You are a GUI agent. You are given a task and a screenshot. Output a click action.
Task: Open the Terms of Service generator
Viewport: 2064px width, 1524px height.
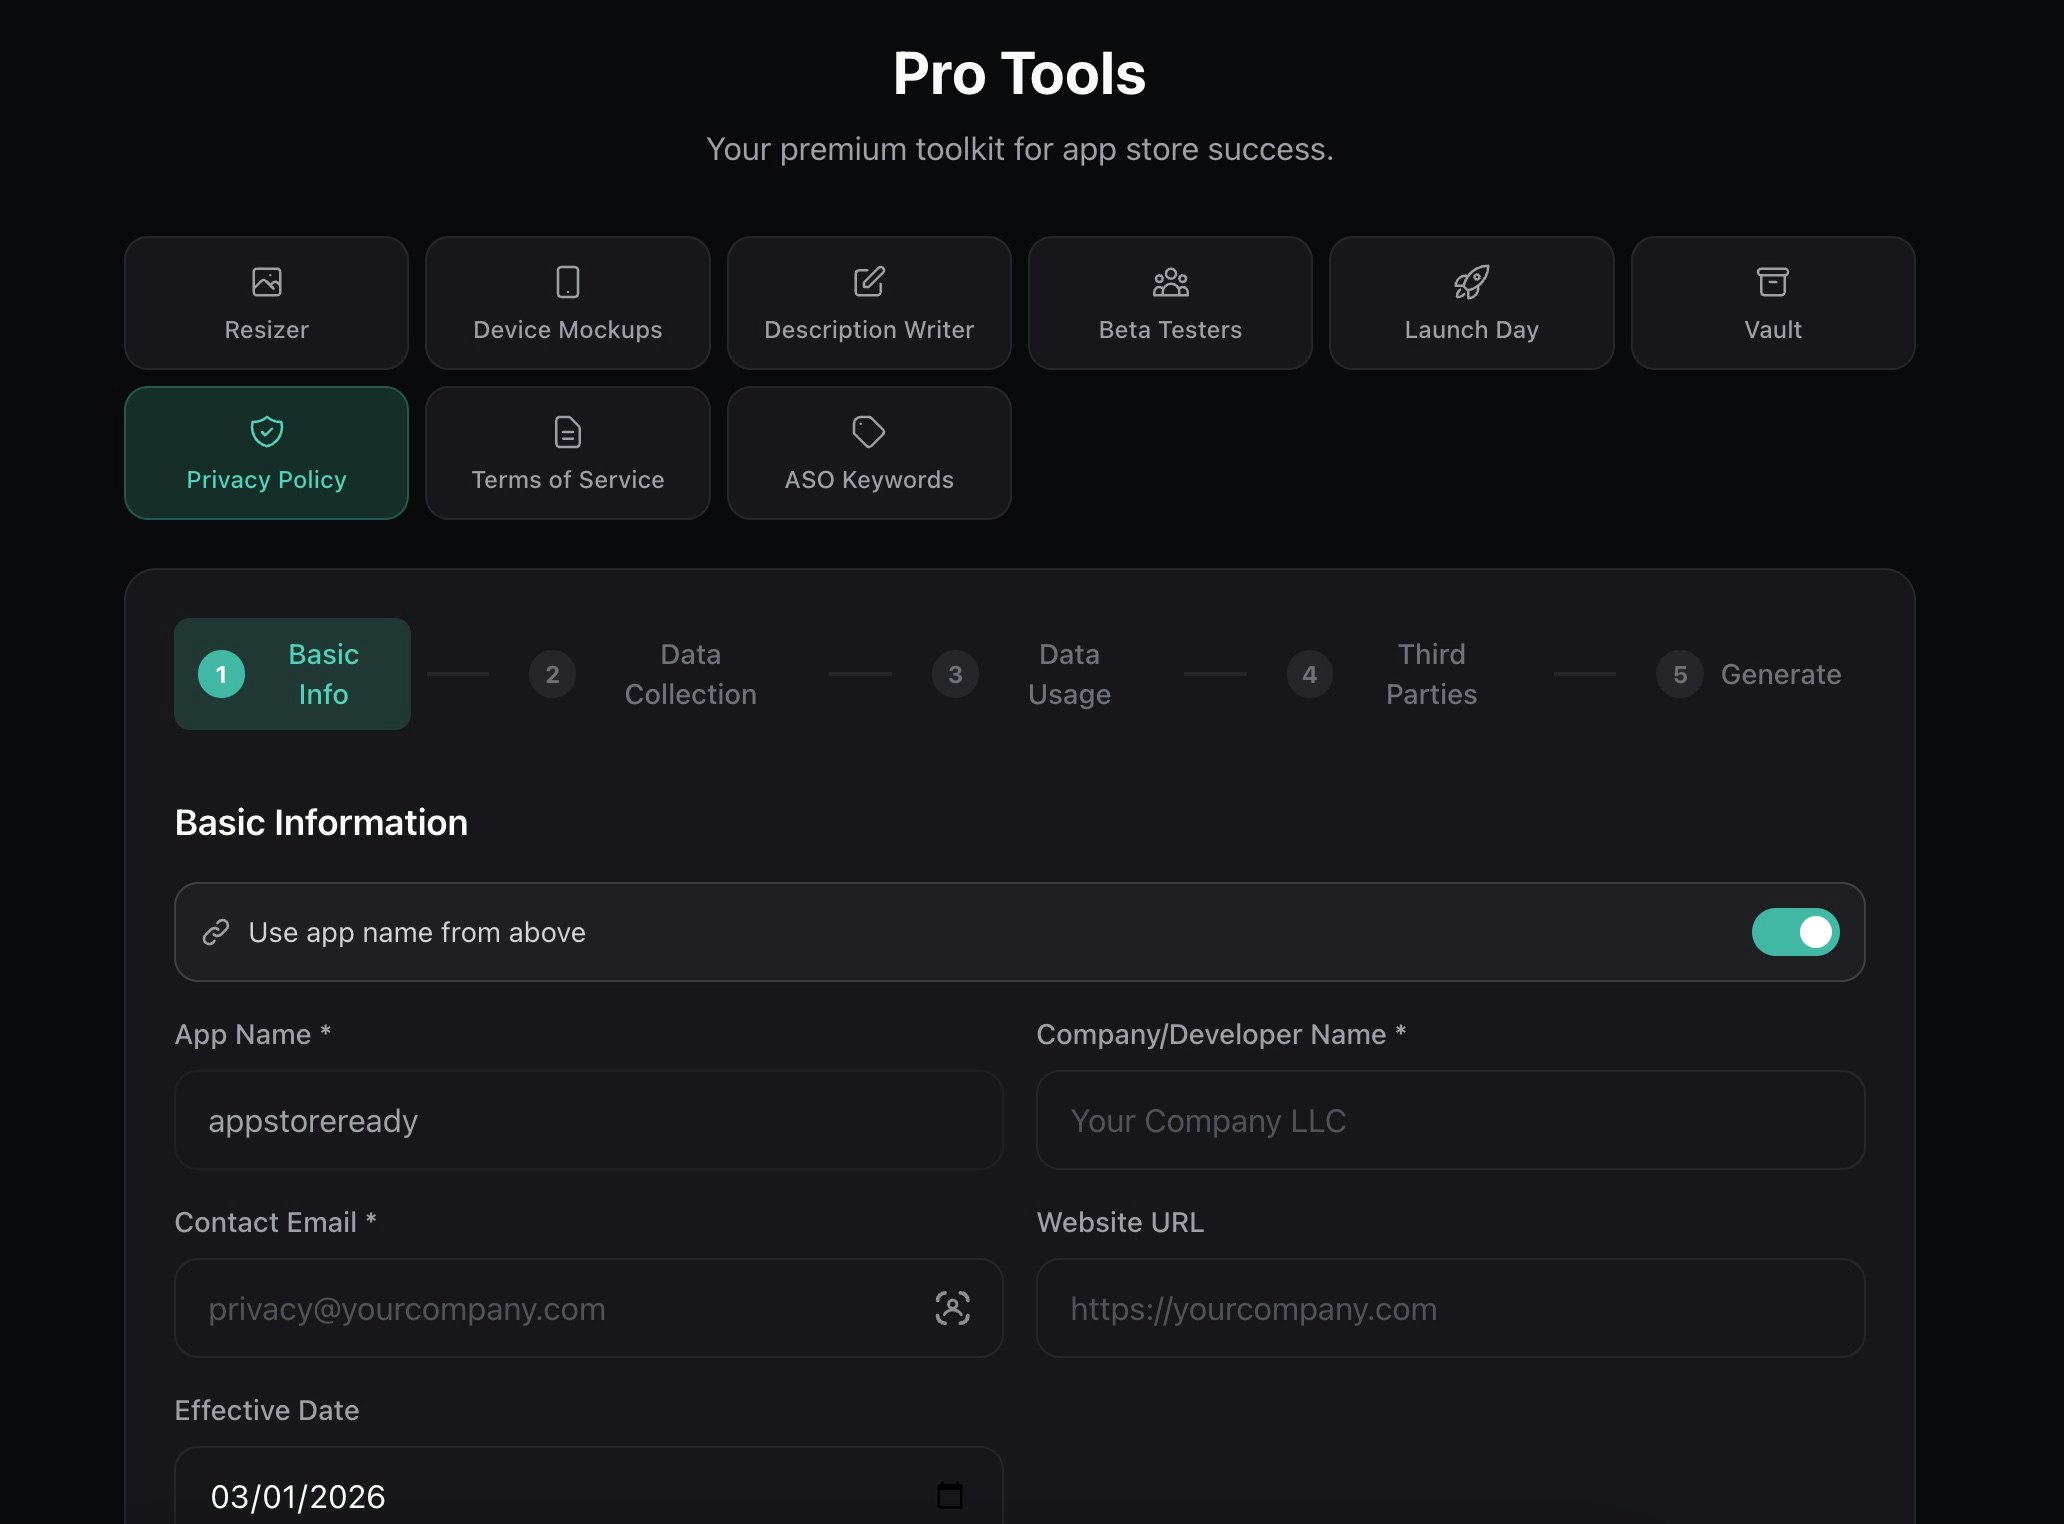coord(567,452)
